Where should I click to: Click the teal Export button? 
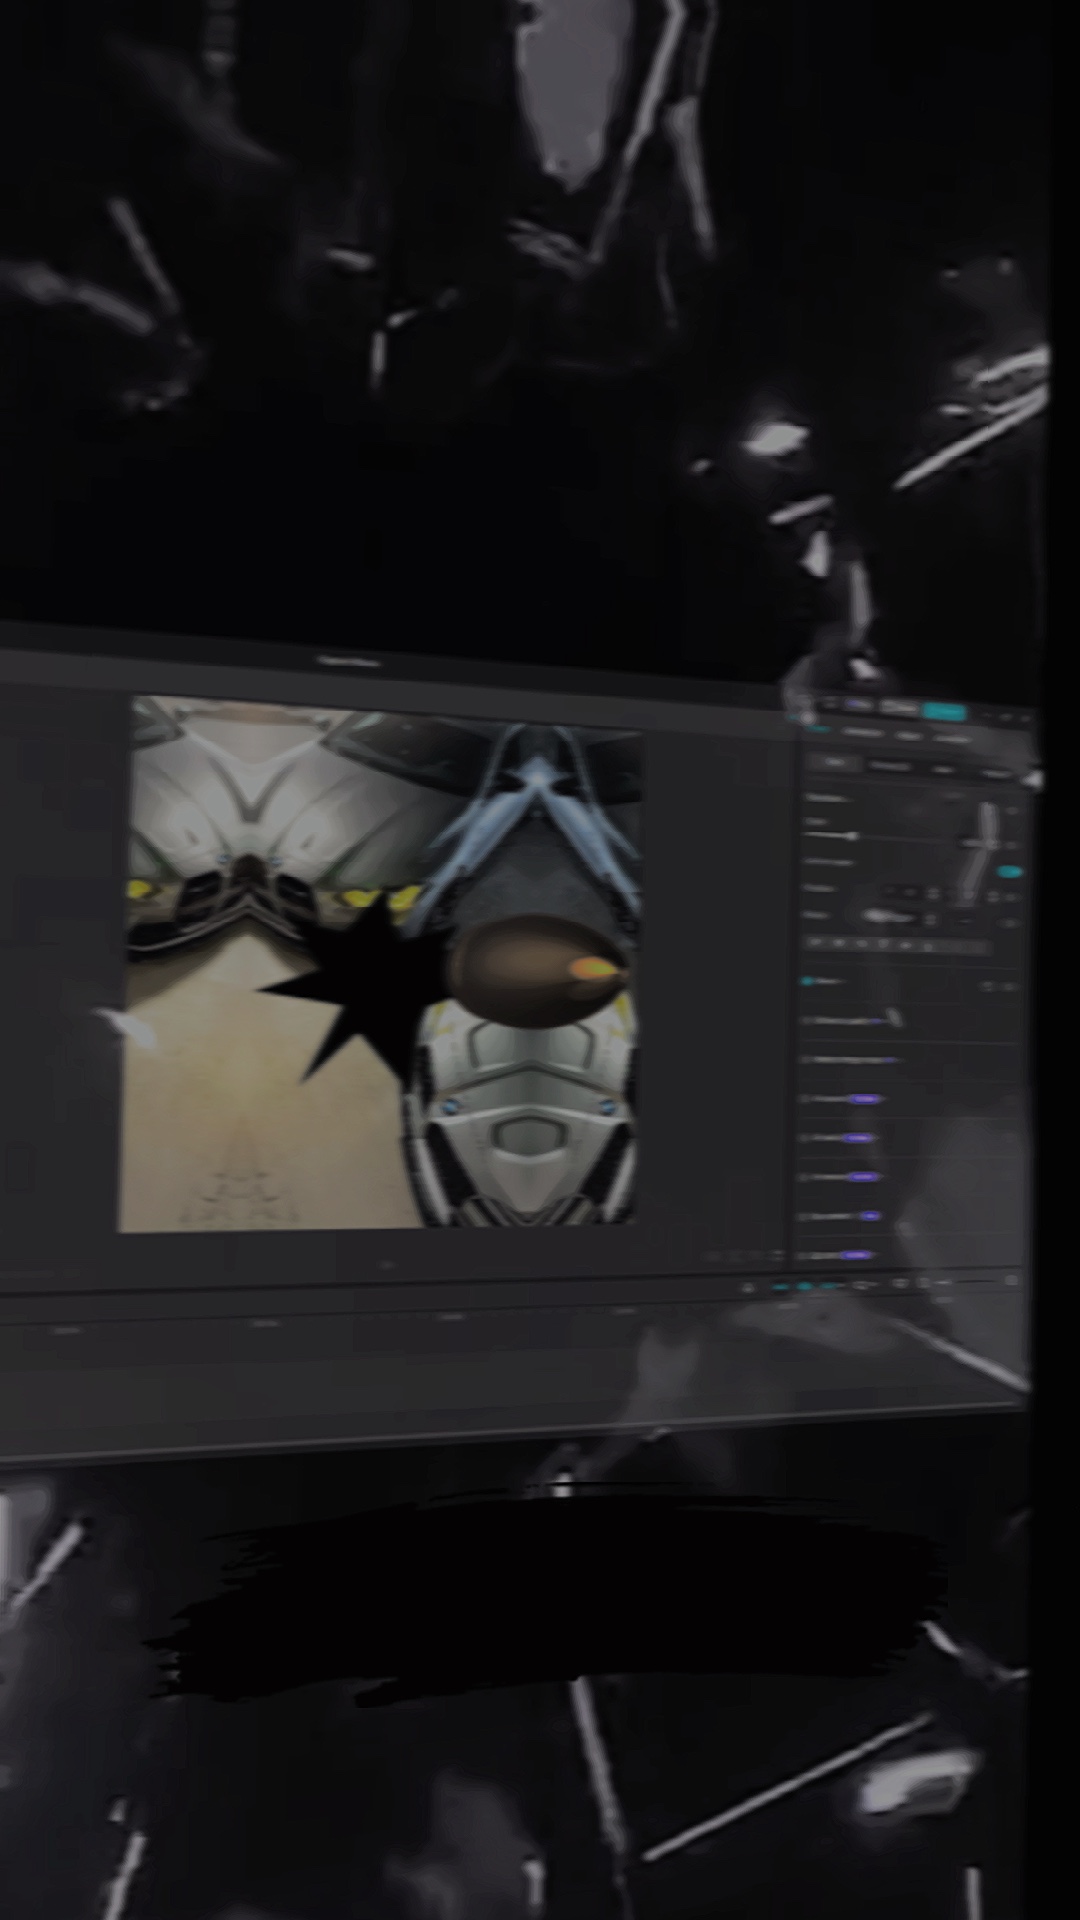click(943, 712)
